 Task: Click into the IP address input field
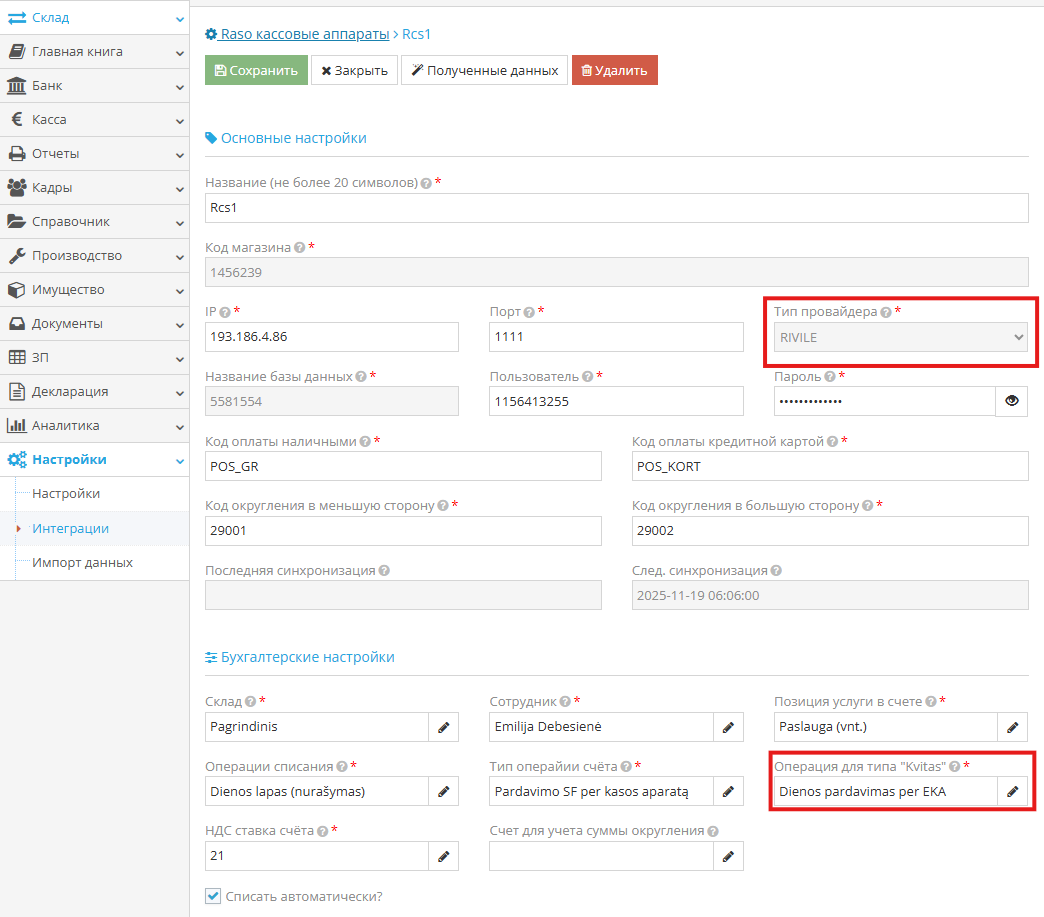(x=331, y=337)
